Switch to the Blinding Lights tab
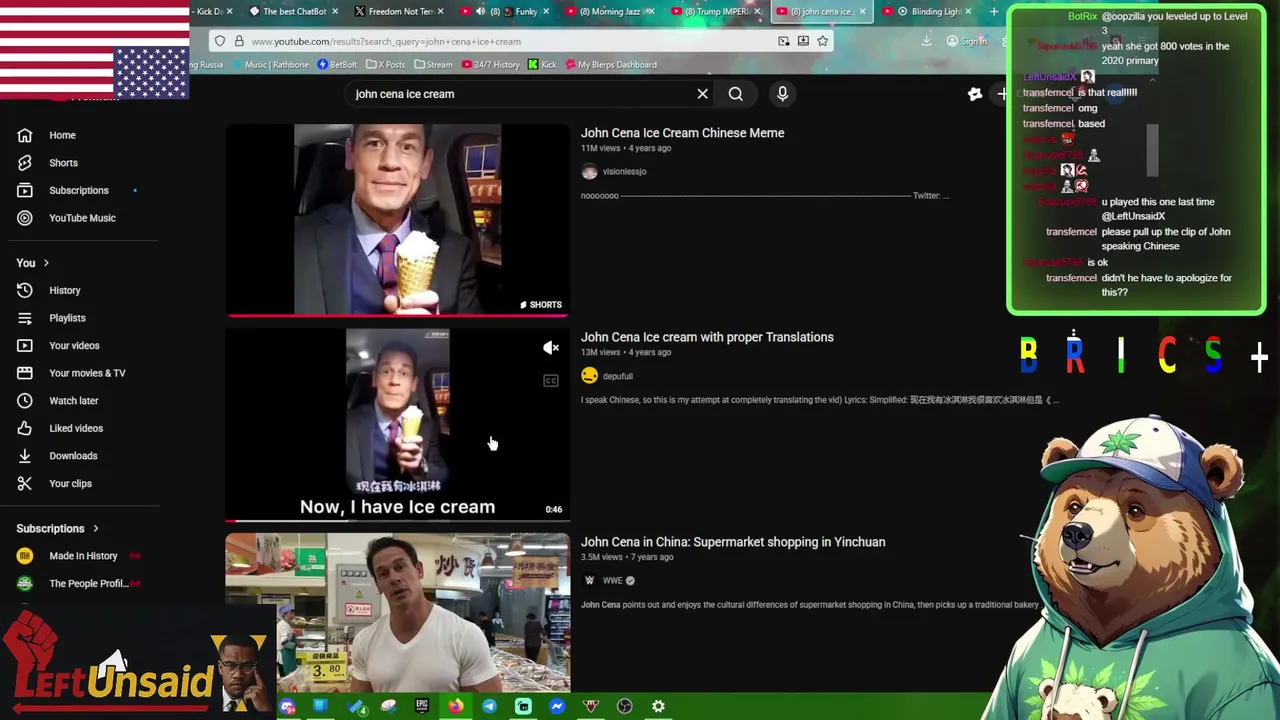Viewport: 1280px width, 720px height. click(x=927, y=11)
